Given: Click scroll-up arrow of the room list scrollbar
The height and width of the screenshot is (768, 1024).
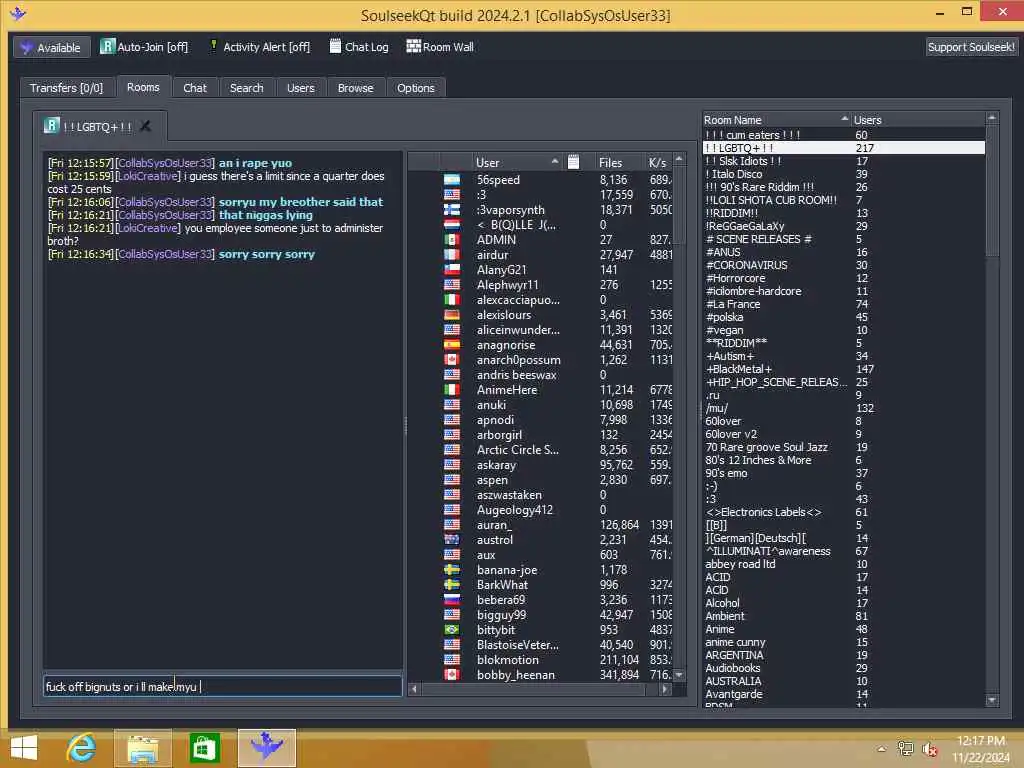Looking at the screenshot, I should pos(992,118).
